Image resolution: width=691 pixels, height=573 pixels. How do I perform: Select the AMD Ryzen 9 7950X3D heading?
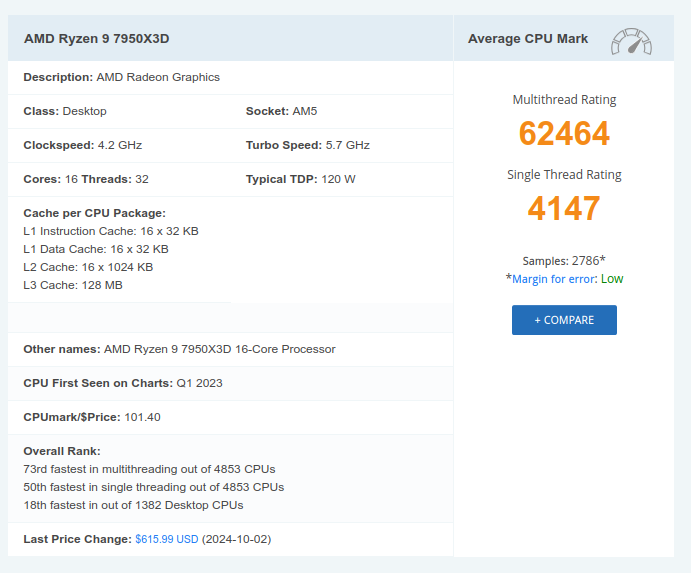pyautogui.click(x=97, y=39)
